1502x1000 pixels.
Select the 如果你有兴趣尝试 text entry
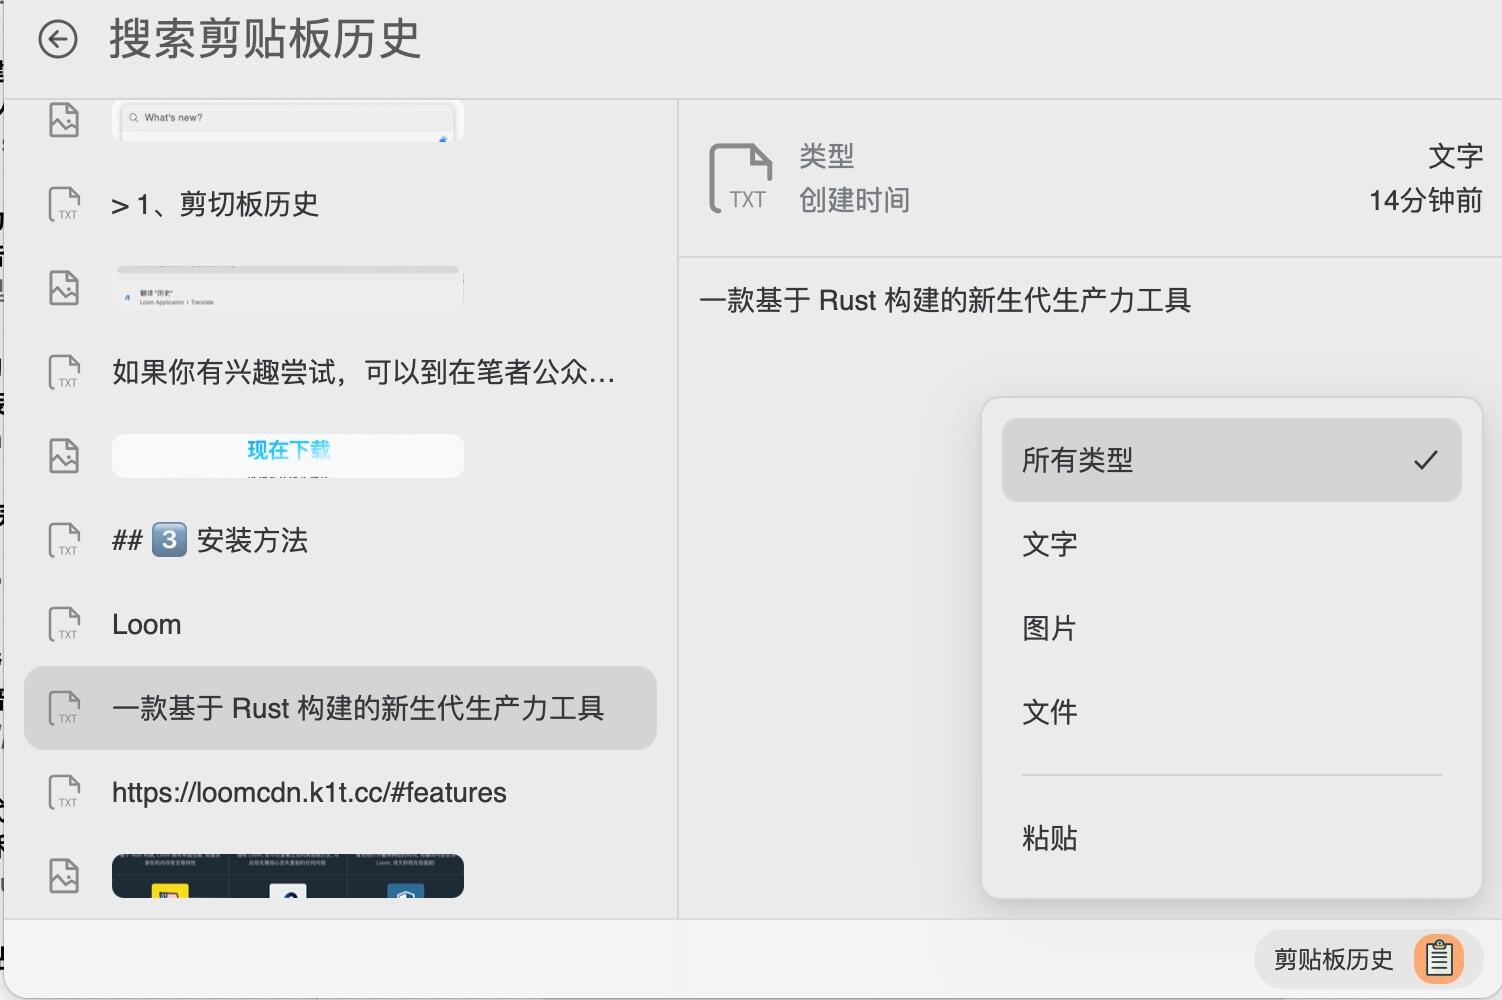(340, 372)
